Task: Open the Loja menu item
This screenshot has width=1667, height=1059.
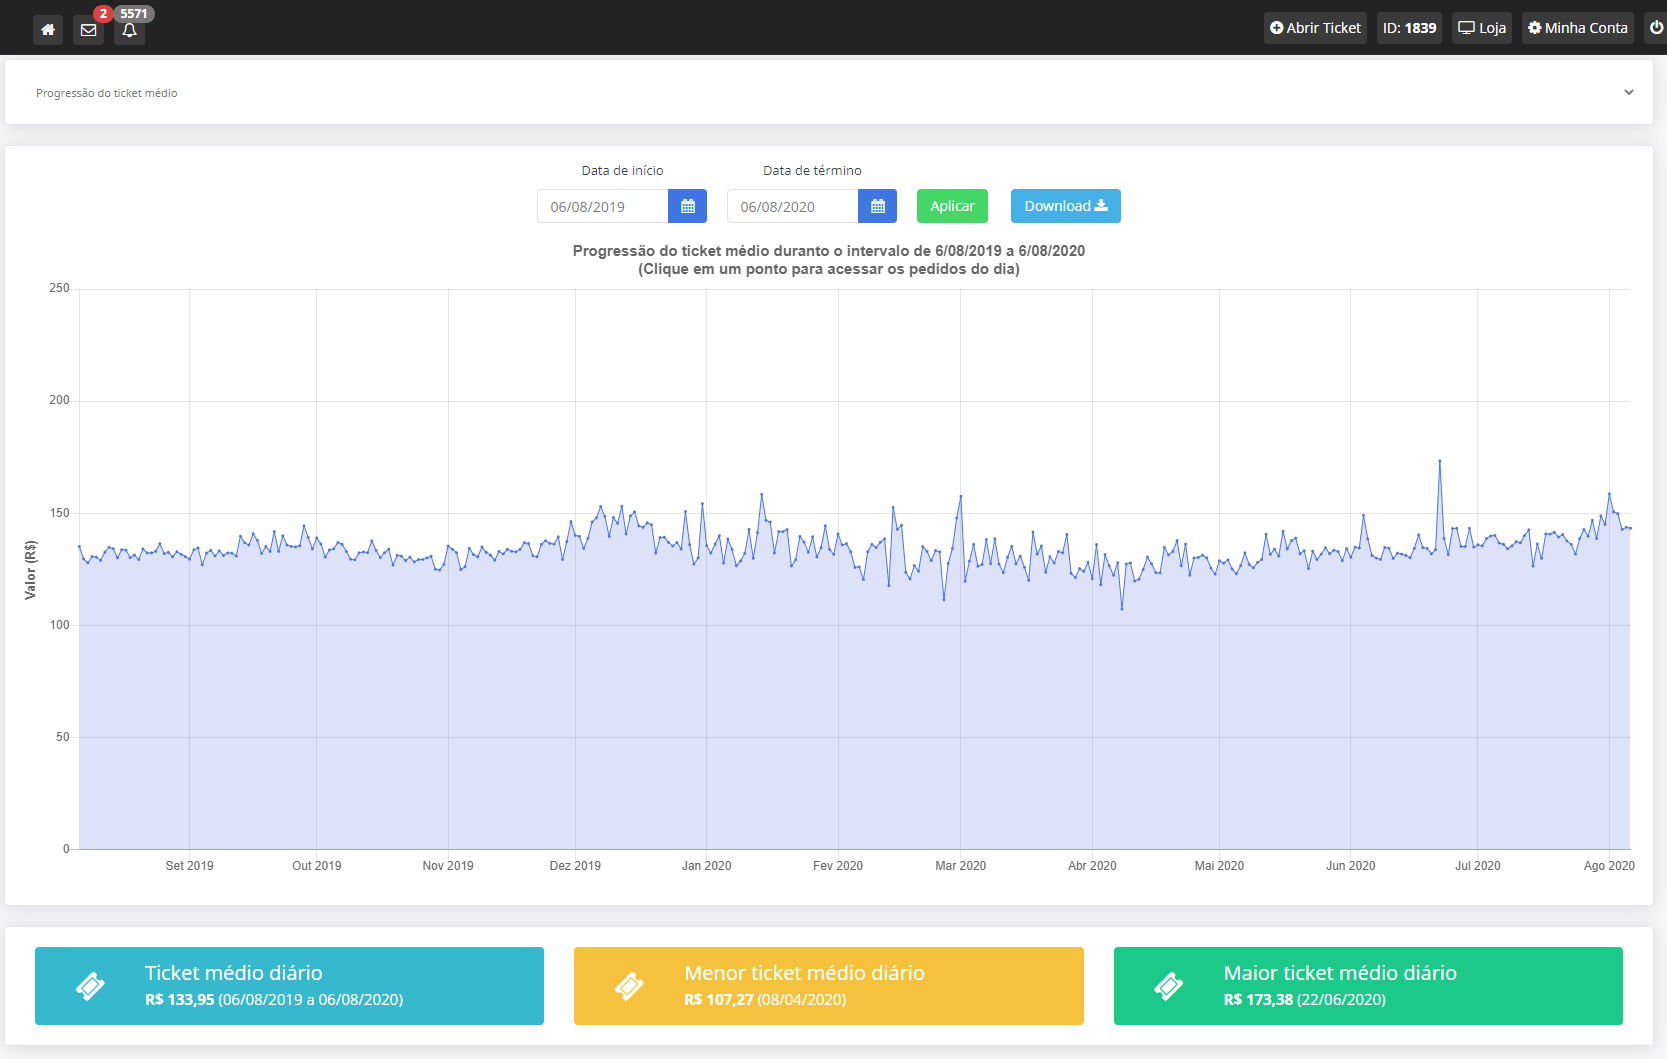Action: 1481,28
